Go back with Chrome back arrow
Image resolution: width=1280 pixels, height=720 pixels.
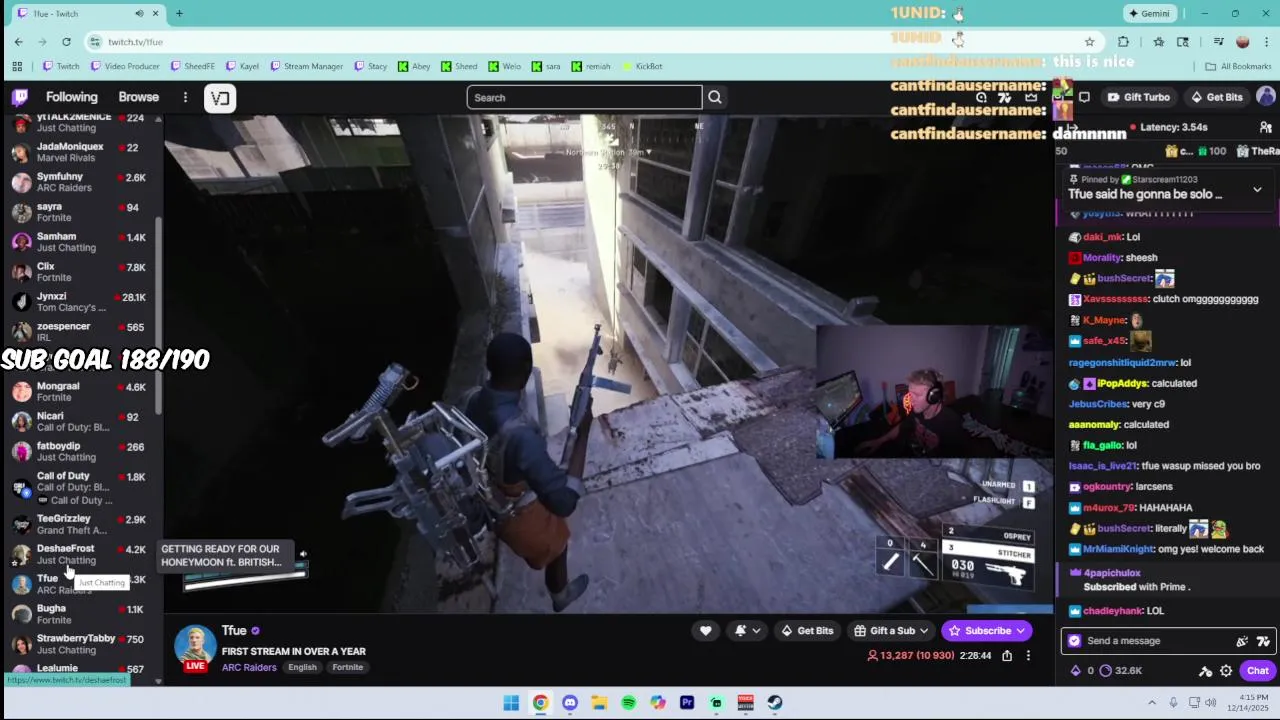click(x=18, y=41)
